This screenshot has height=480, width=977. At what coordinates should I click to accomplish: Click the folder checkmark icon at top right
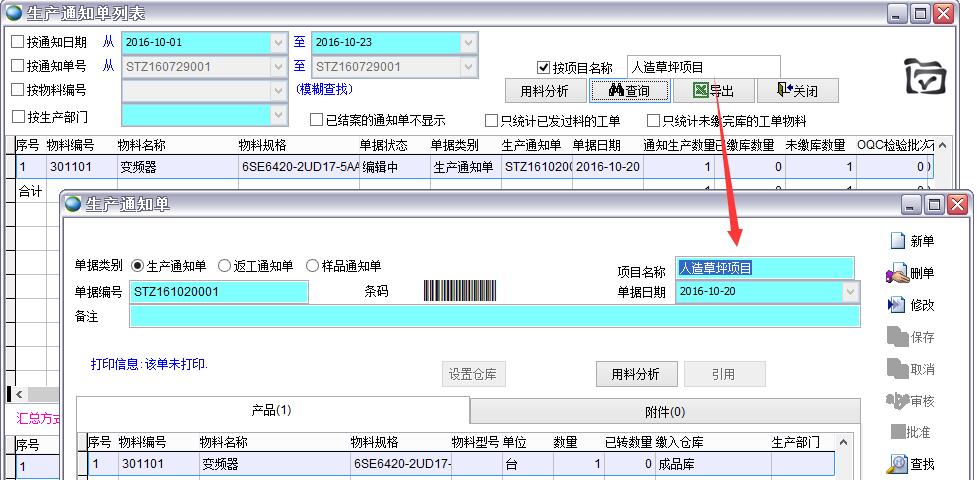924,76
